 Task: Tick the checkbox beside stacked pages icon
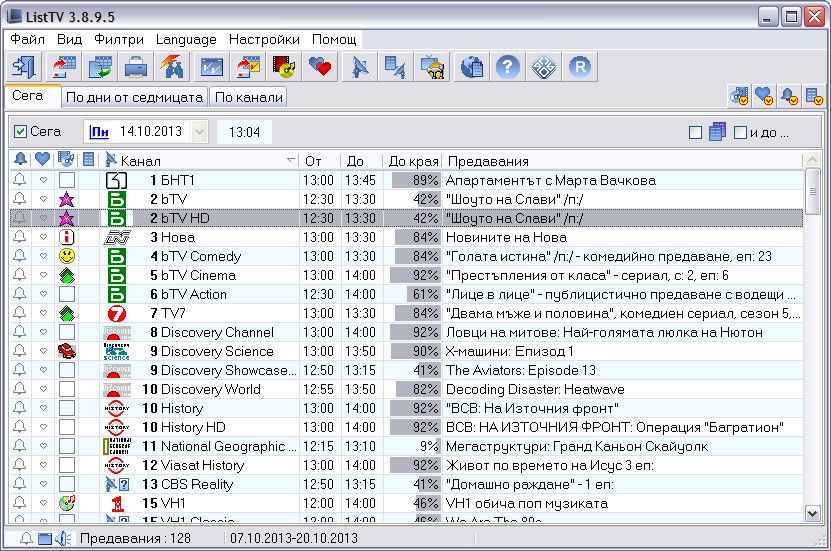(695, 132)
